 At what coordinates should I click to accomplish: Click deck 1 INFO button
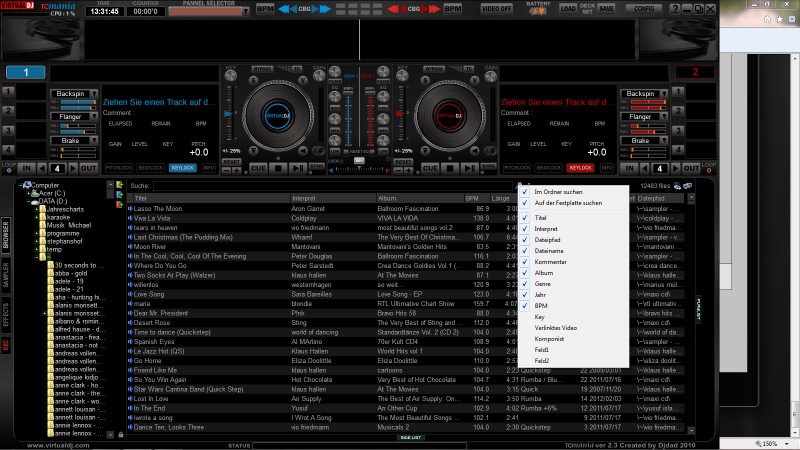tap(209, 168)
